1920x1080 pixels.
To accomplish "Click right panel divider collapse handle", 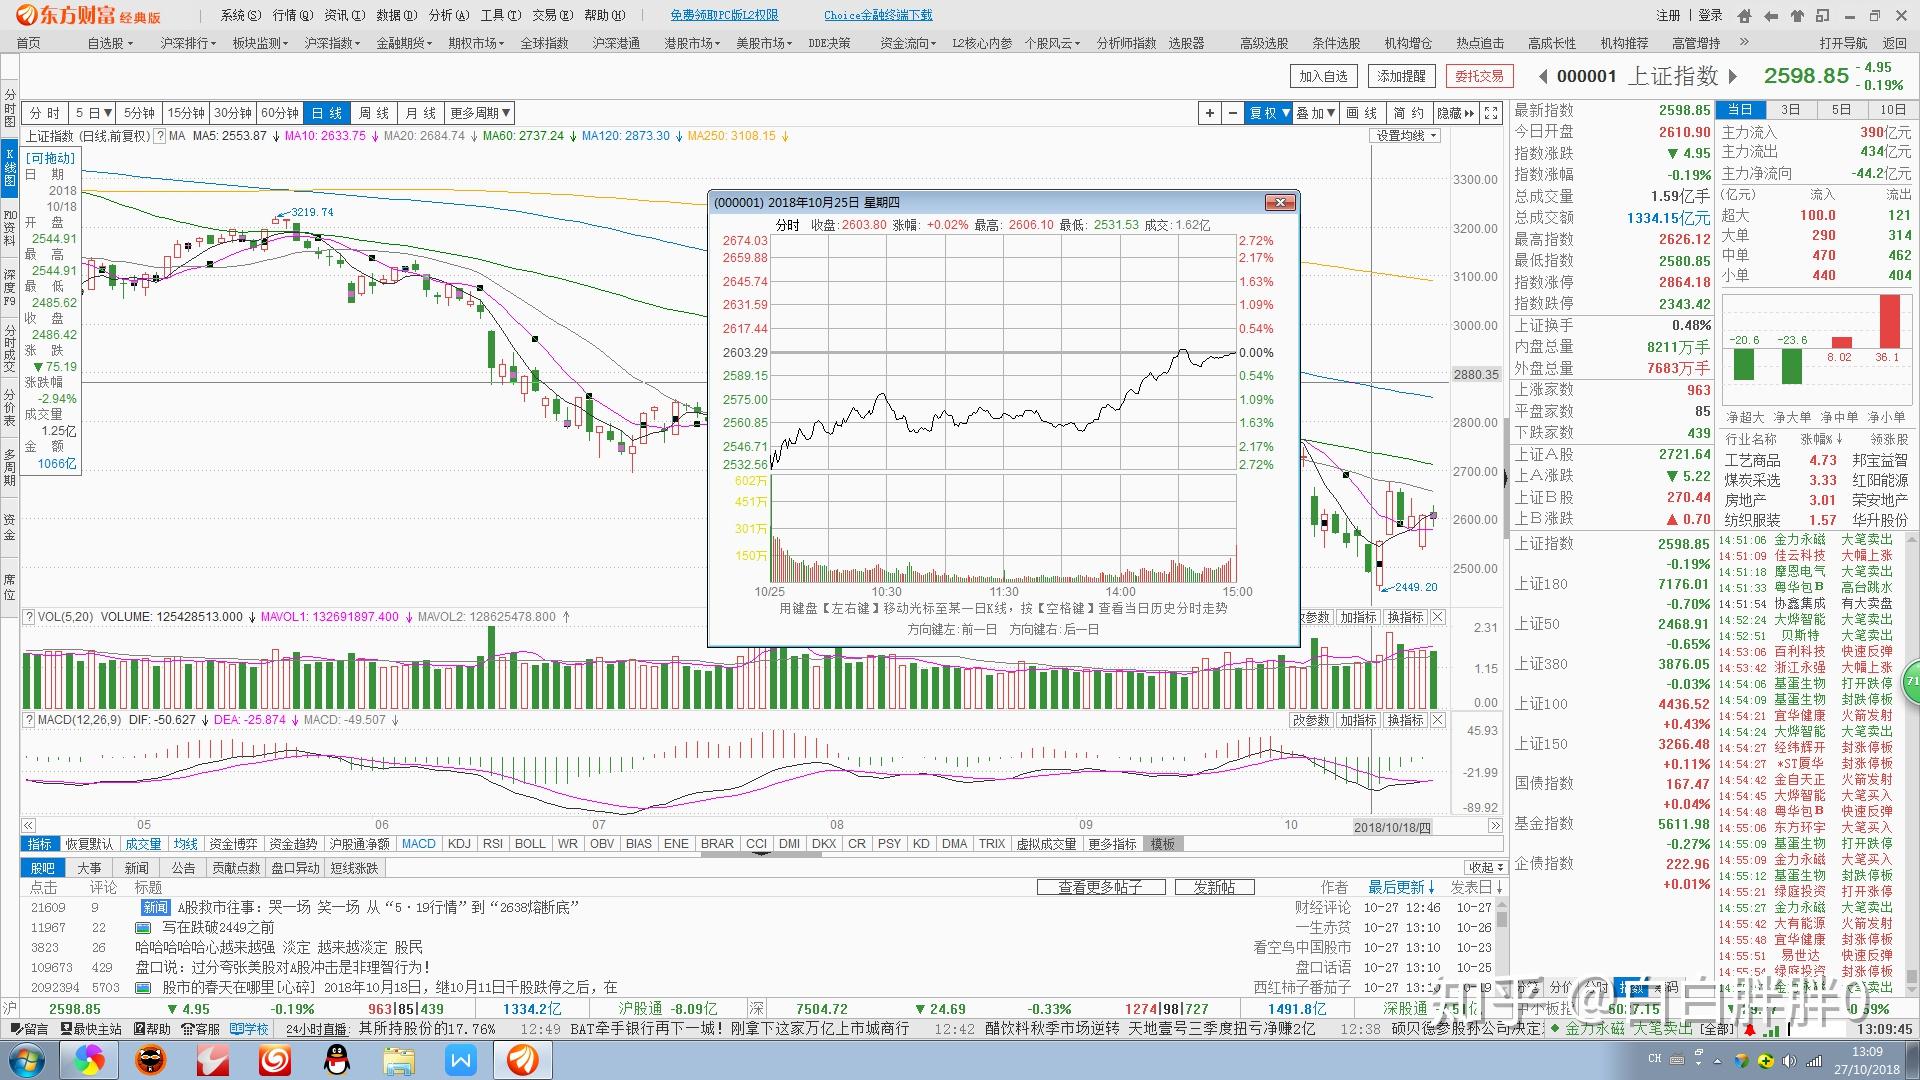I will [1507, 480].
